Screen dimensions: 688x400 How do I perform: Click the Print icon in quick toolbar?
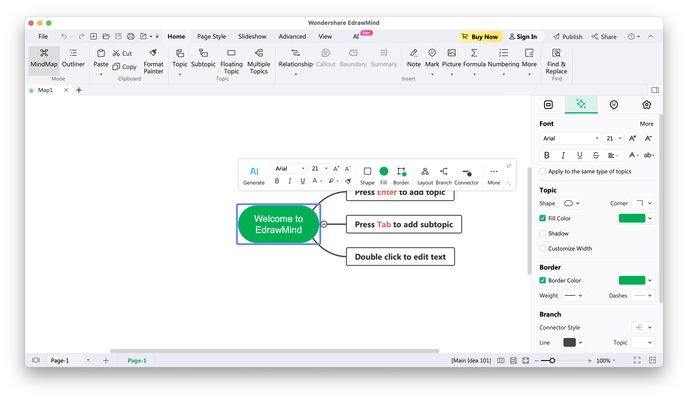click(131, 36)
